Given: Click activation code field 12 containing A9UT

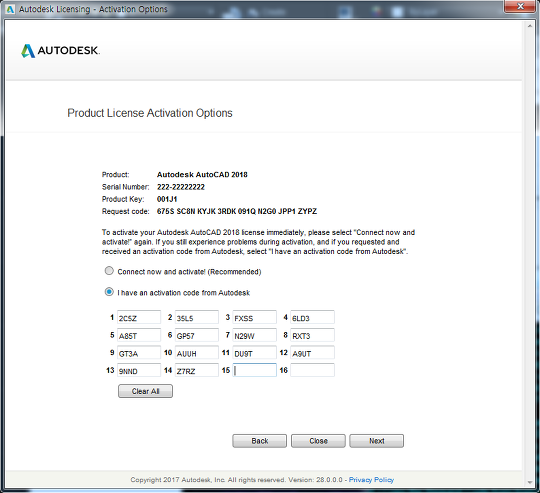Looking at the screenshot, I should (312, 353).
